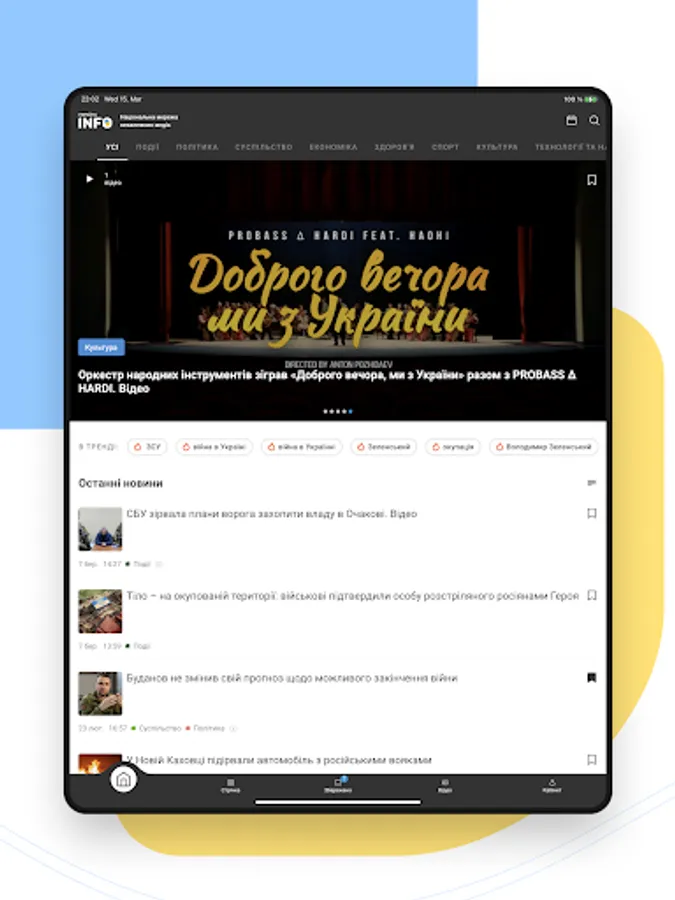Image resolution: width=675 pixels, height=900 pixels.
Task: Open the profile bottom navigation tab
Action: (x=552, y=786)
